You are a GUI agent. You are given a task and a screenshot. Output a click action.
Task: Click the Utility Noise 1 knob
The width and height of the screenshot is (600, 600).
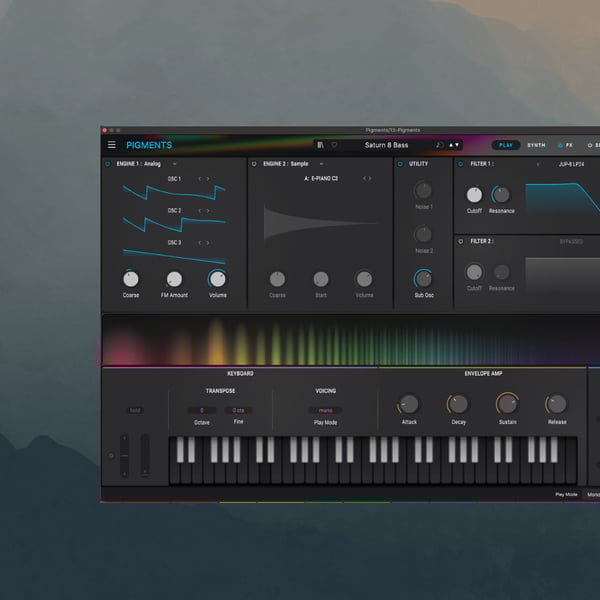423,191
